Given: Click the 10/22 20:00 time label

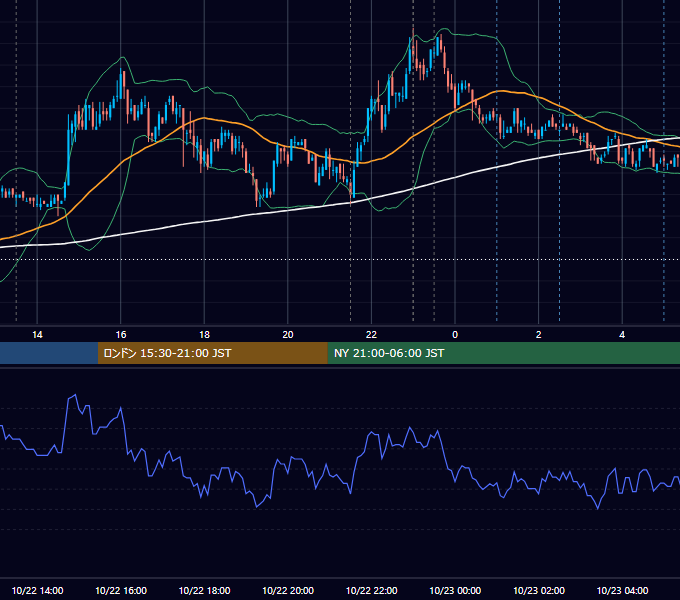Looking at the screenshot, I should [288, 590].
